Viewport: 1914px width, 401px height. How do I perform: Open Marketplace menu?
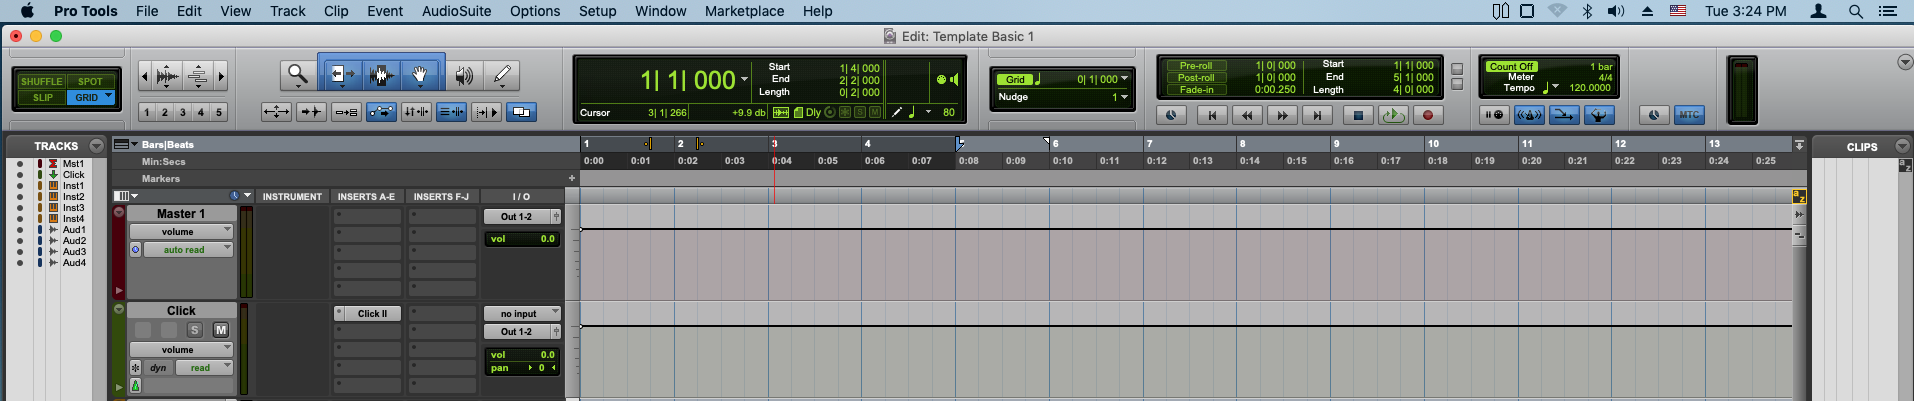click(744, 11)
